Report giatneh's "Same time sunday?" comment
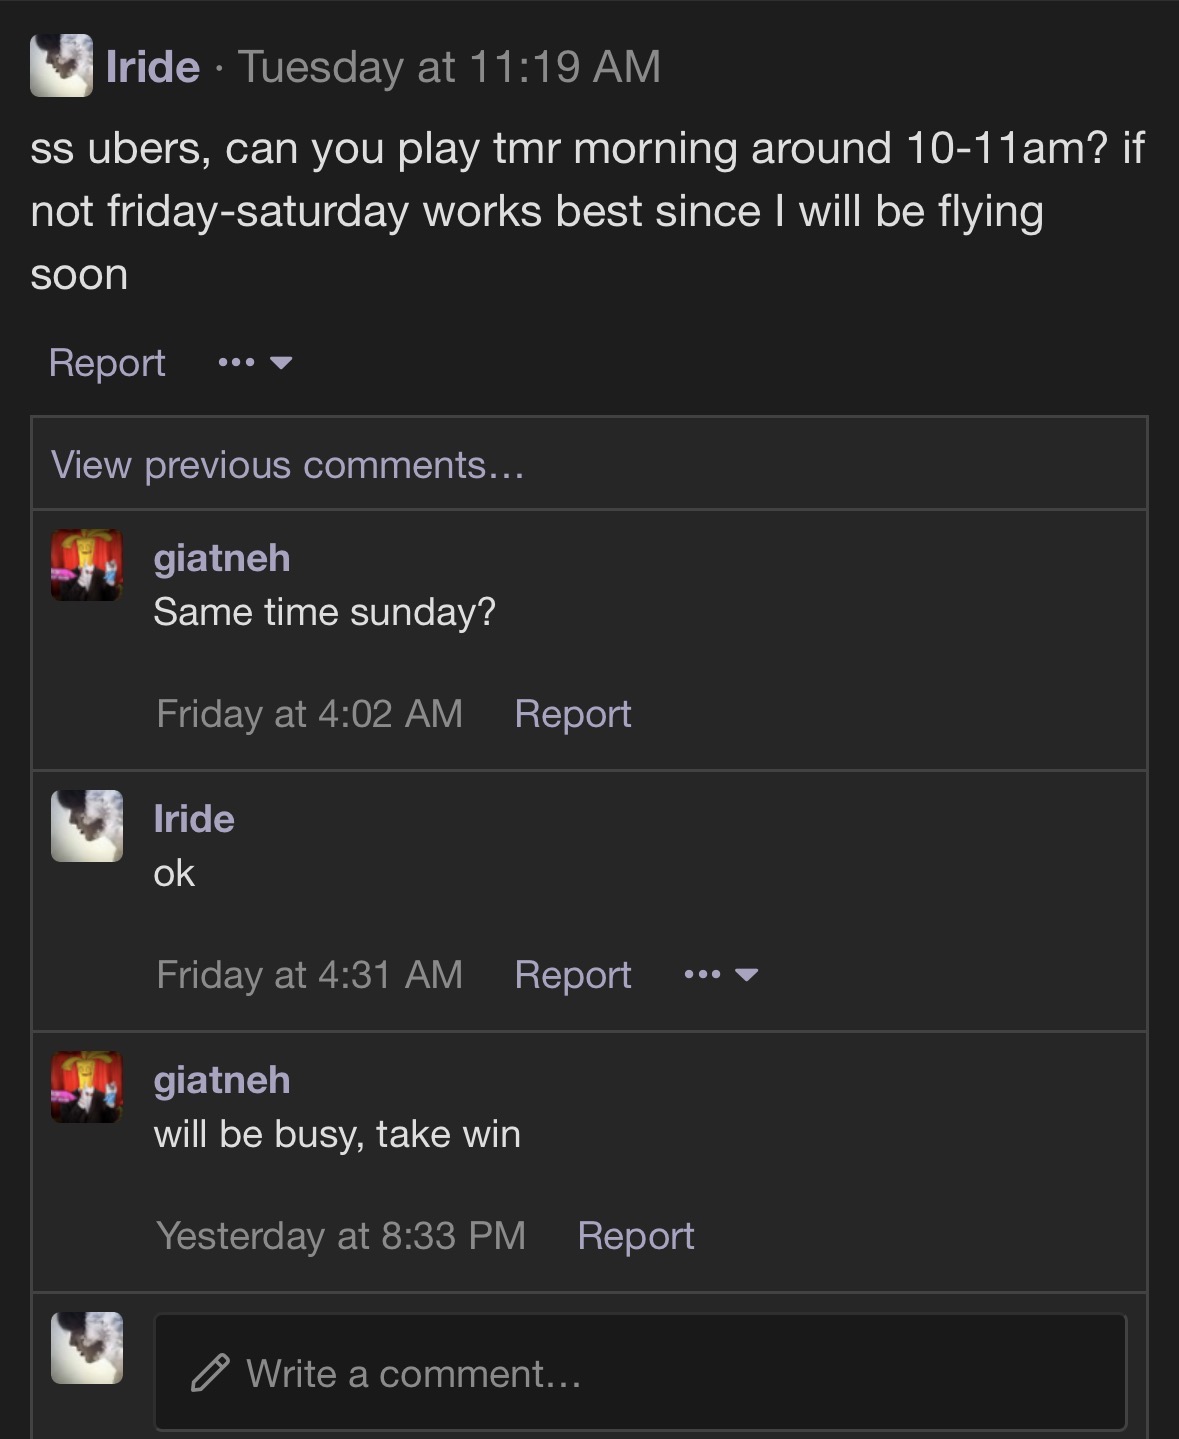Viewport: 1179px width, 1439px height. click(x=572, y=714)
